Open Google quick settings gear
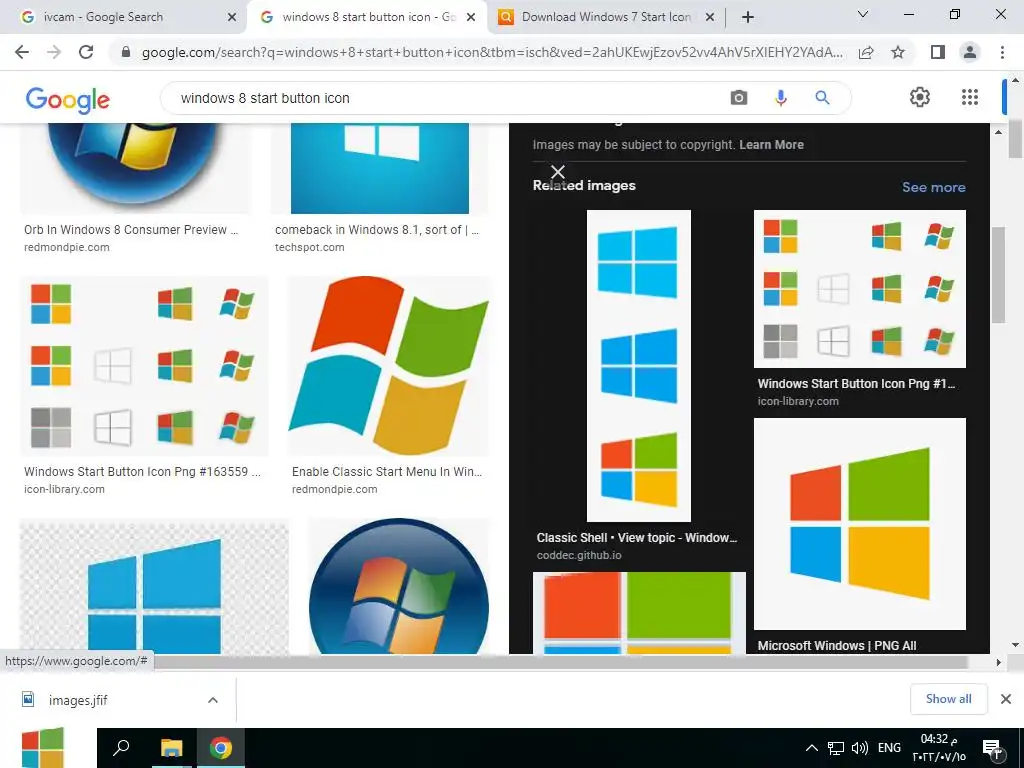Screen dimensions: 1024x768 pos(920,97)
